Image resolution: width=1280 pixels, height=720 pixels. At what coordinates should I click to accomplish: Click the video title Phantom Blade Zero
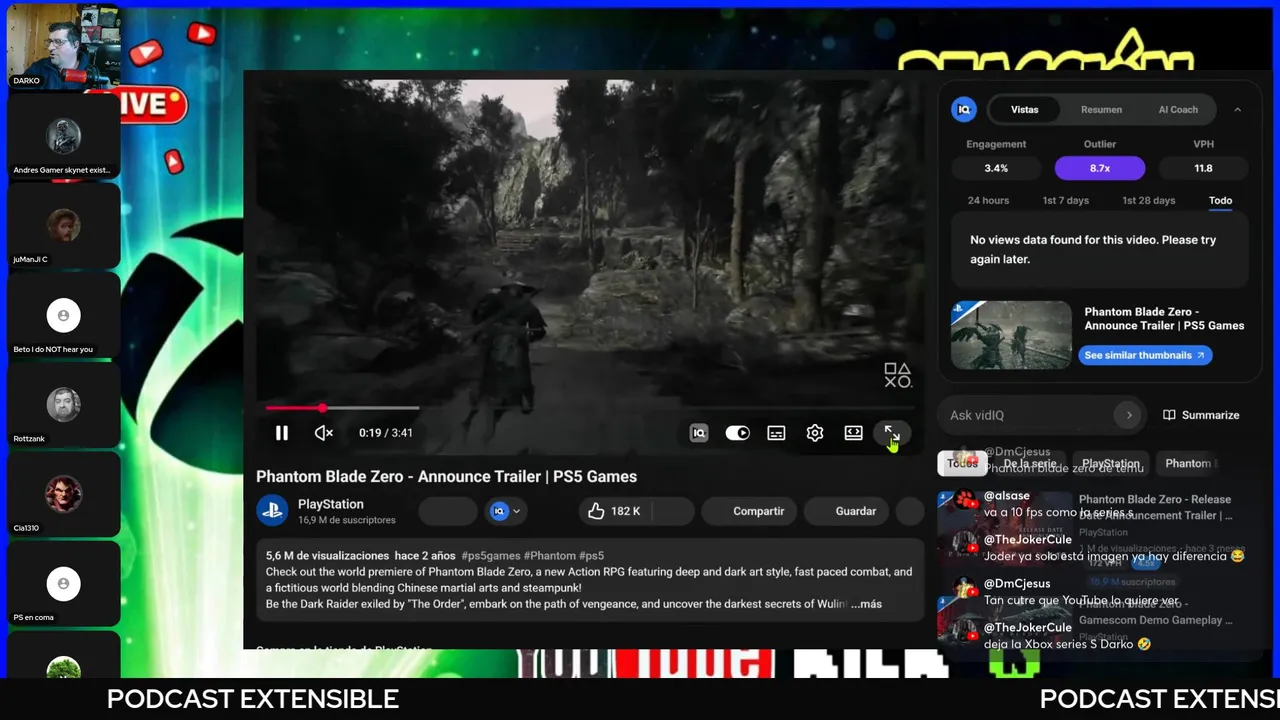[x=446, y=477]
